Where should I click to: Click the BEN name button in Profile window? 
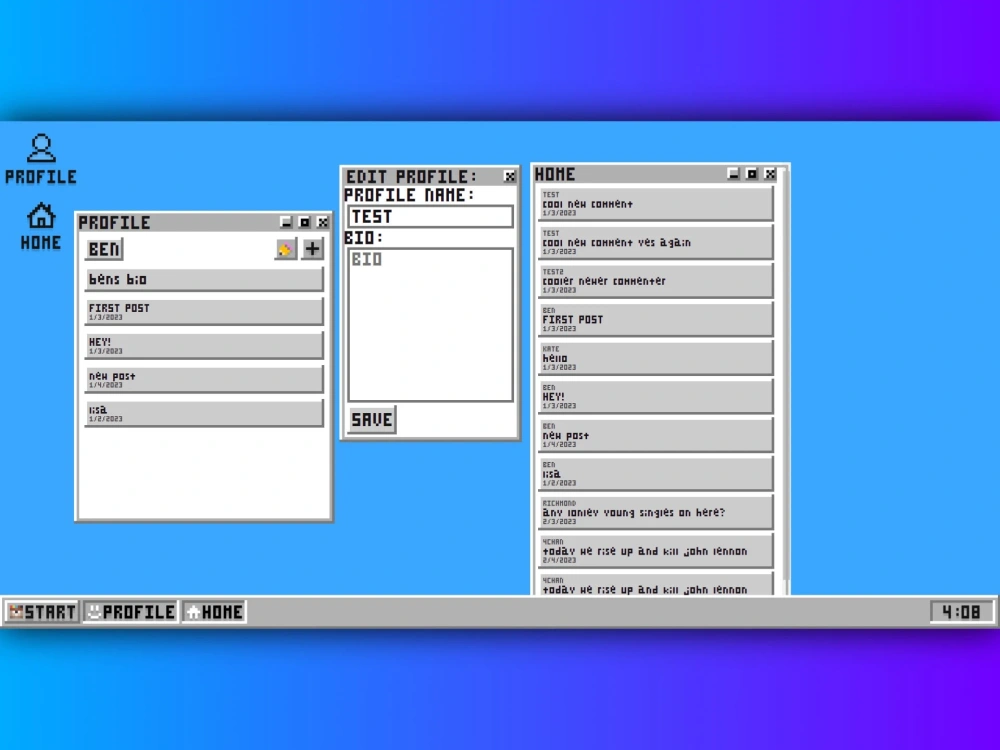[x=104, y=249]
